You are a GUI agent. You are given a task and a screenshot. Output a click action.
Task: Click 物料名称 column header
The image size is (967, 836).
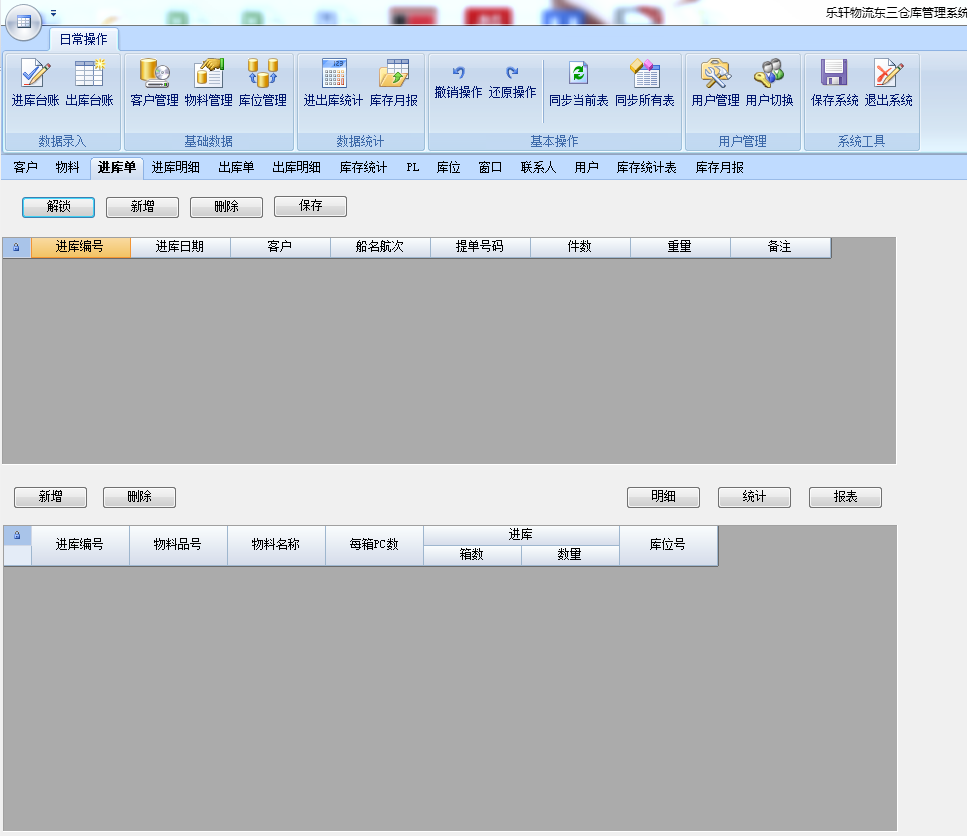tap(276, 545)
